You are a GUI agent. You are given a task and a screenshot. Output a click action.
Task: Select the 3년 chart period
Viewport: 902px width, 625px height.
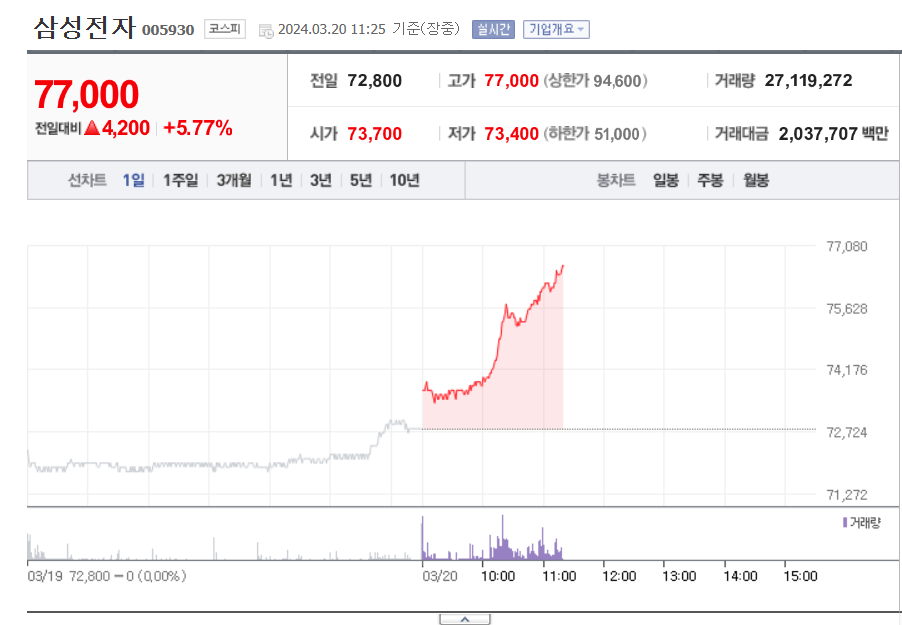[320, 180]
